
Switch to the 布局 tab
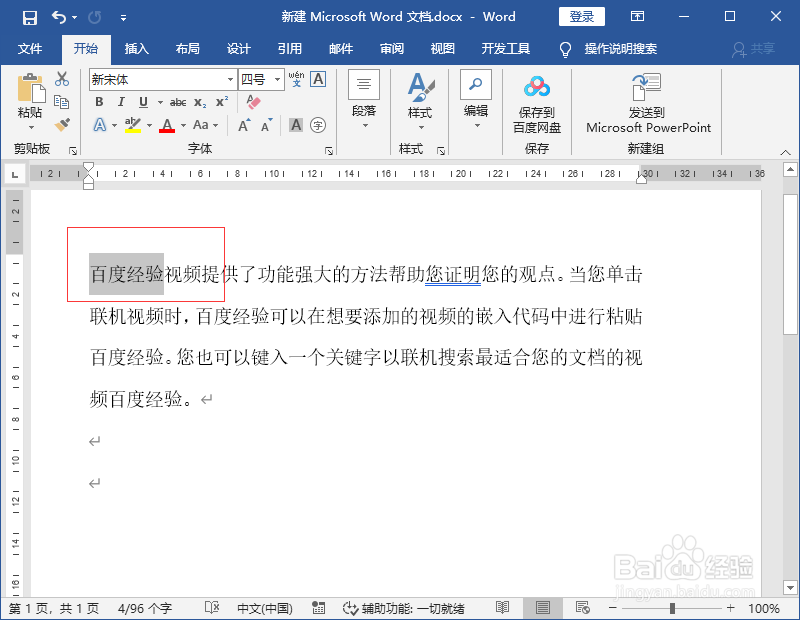(x=187, y=48)
